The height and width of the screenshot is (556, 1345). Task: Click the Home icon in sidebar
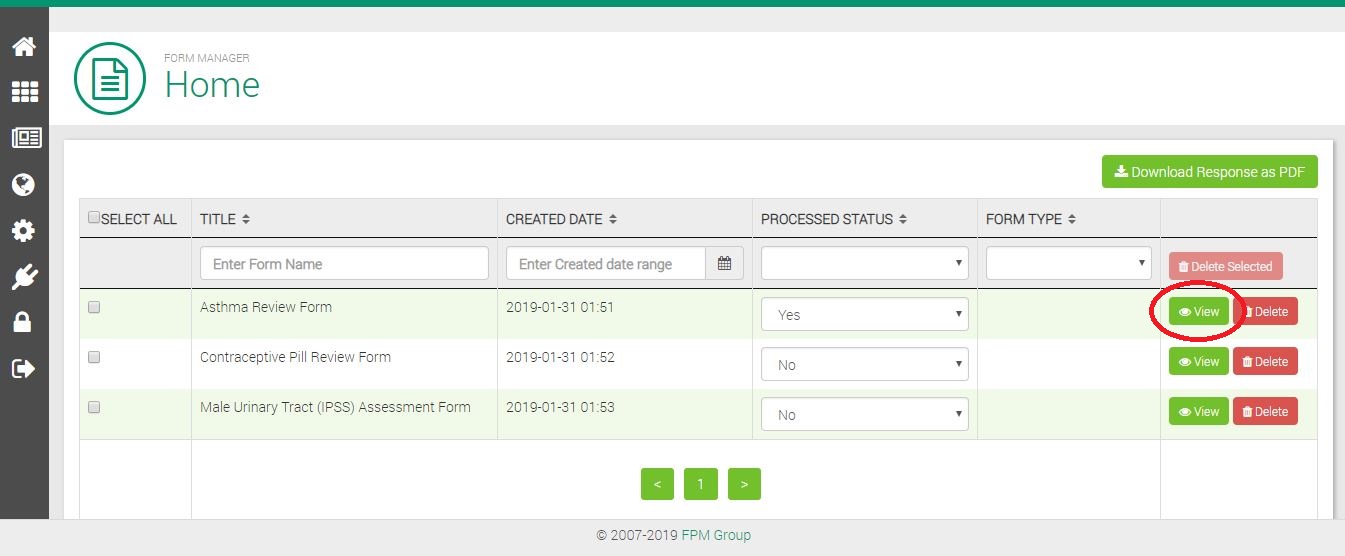click(x=23, y=47)
